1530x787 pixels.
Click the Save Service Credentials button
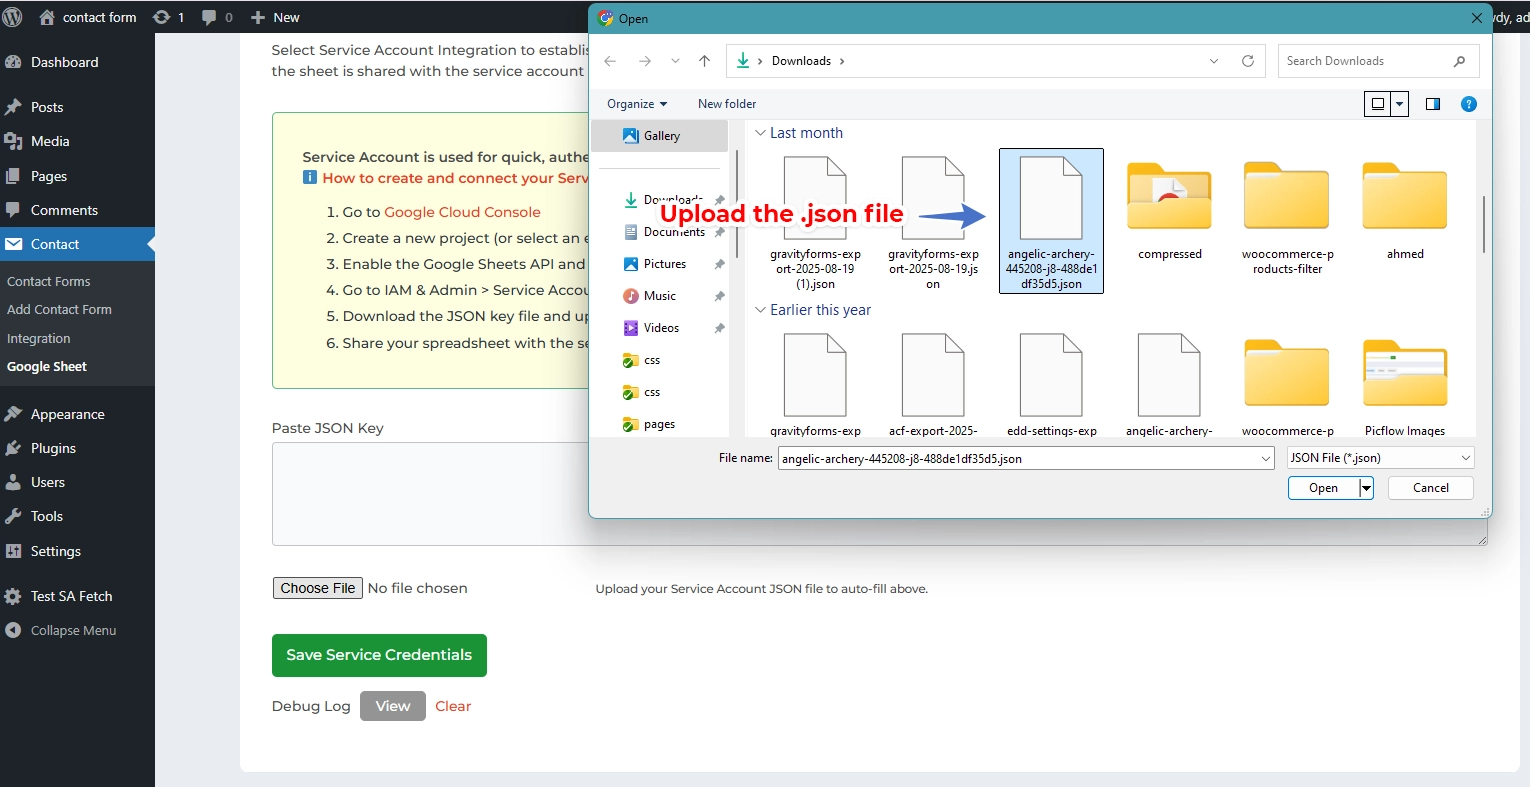coord(379,655)
